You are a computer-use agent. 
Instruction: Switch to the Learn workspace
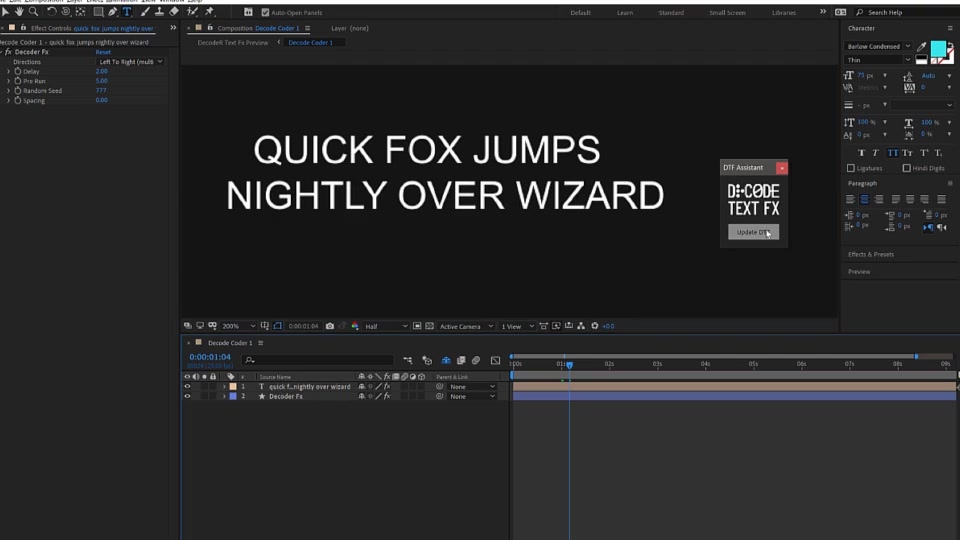point(624,13)
